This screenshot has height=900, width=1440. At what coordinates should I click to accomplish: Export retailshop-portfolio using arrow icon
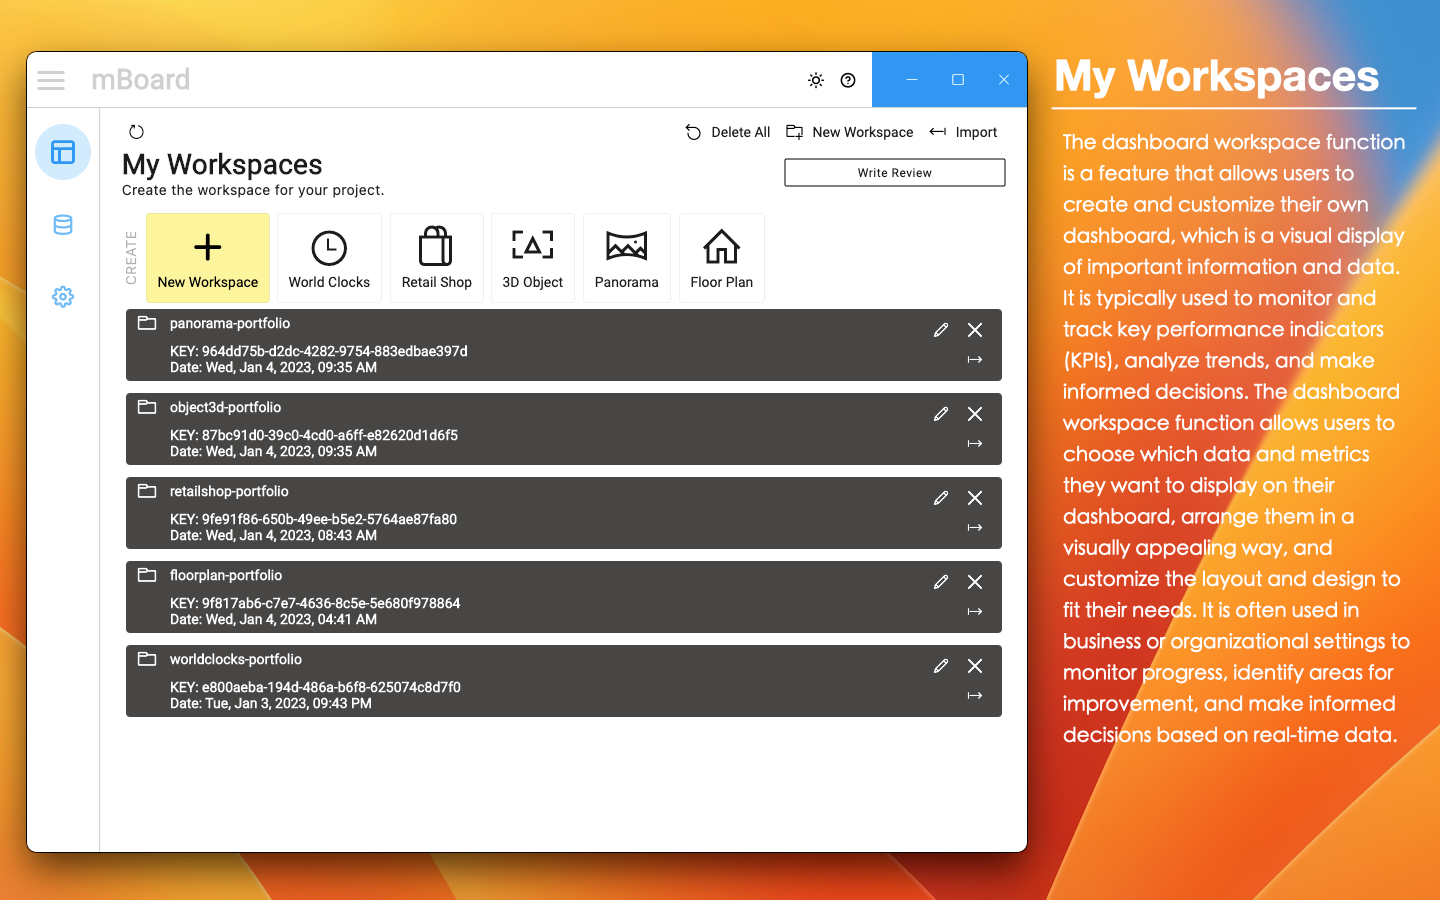click(x=975, y=528)
